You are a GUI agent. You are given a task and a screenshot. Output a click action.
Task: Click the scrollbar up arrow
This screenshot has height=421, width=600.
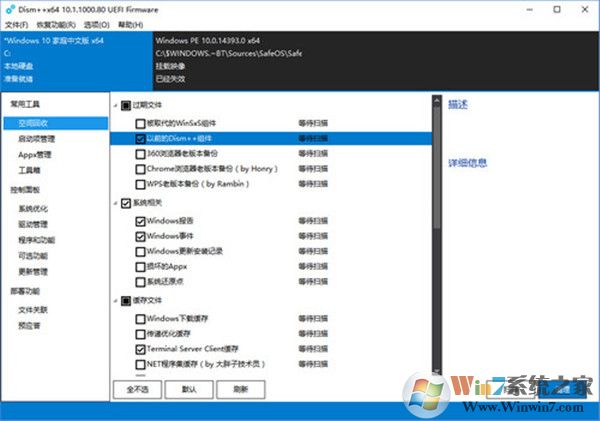437,100
